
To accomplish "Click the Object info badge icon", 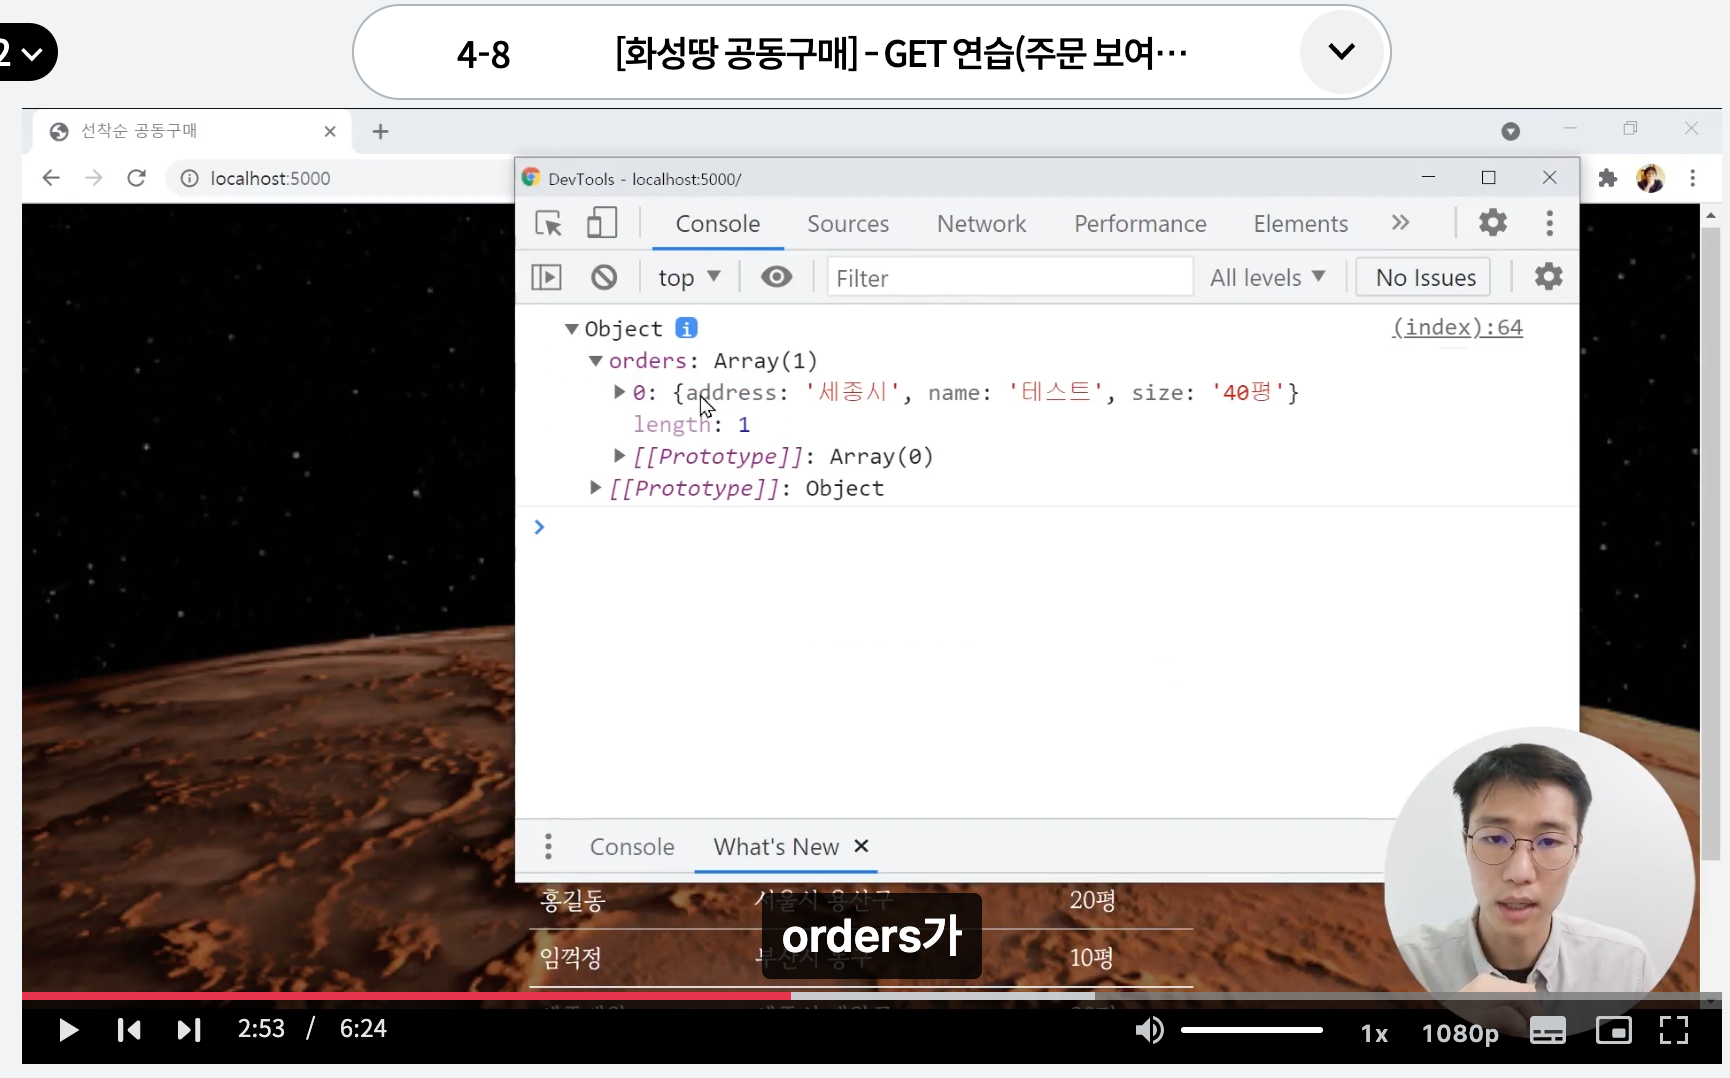I will 686,328.
